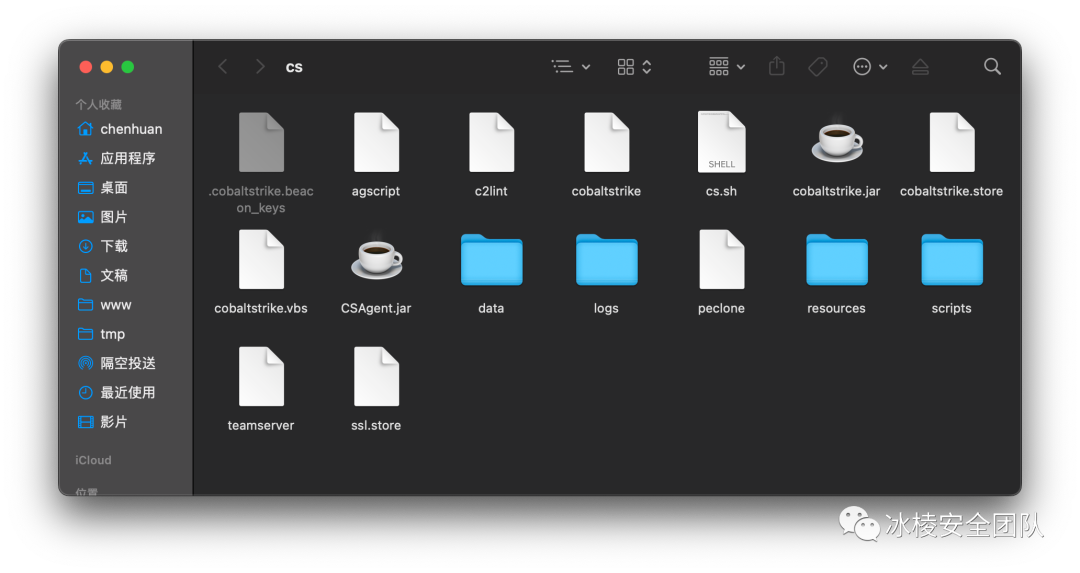Open 桌面 in the sidebar
1080x573 pixels.
(x=103, y=187)
